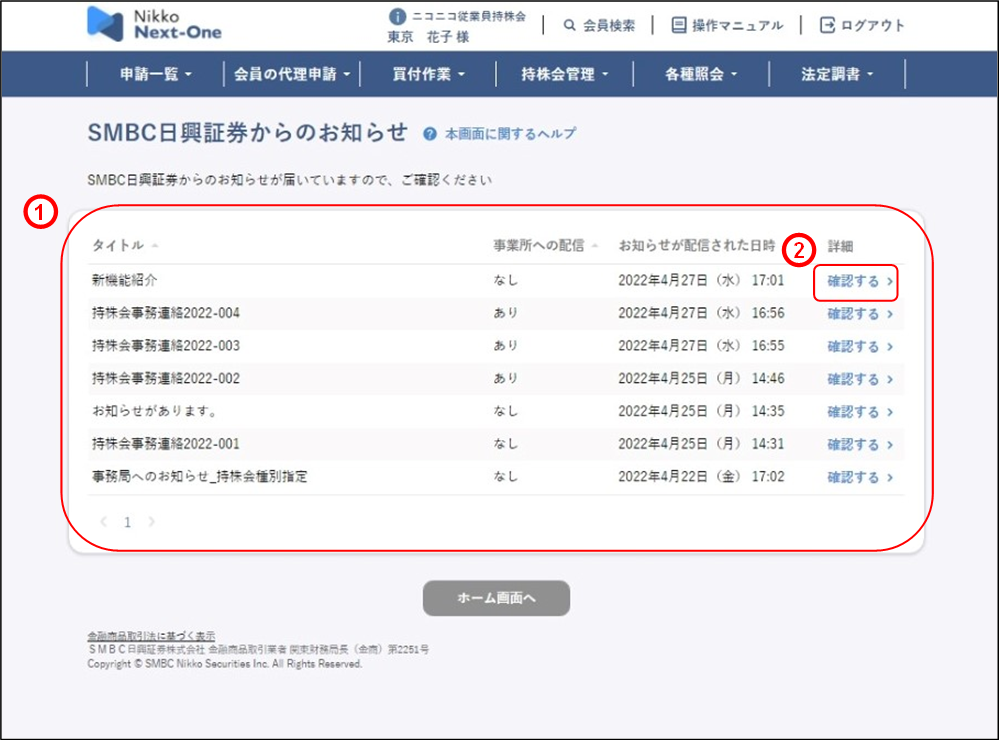Click the date 2022年4月25日 14:46
The height and width of the screenshot is (741, 1000).
tap(701, 378)
